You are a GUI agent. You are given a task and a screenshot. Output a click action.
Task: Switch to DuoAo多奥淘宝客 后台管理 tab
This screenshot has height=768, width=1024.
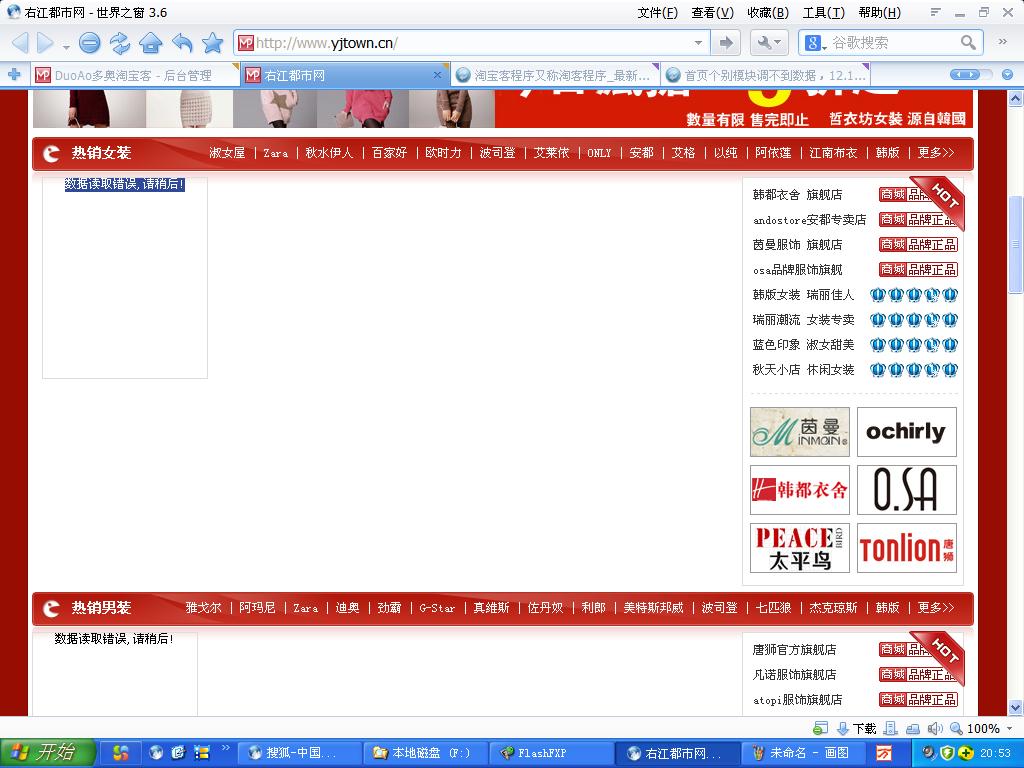(x=134, y=76)
